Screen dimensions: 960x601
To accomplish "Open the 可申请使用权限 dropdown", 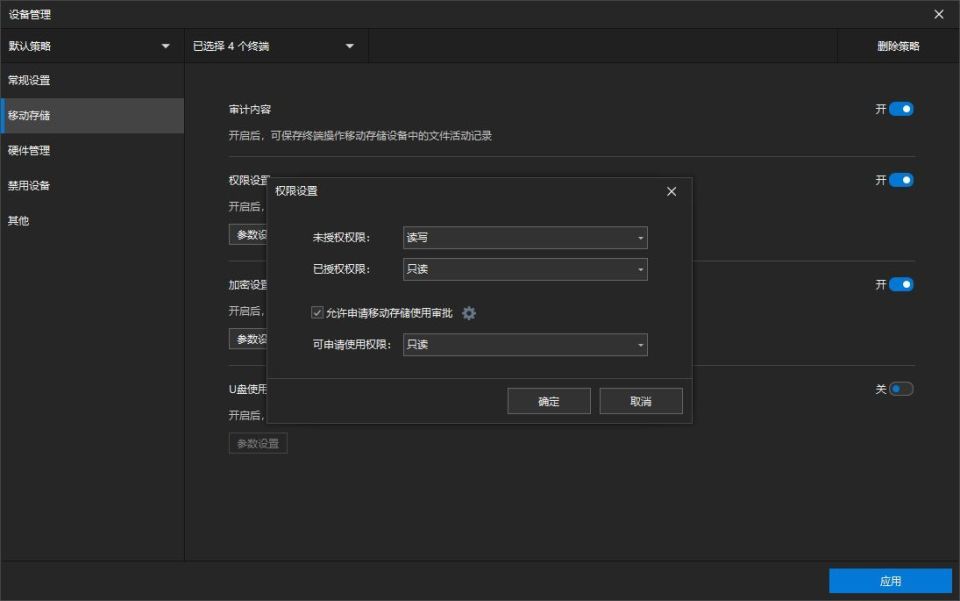I will (525, 345).
